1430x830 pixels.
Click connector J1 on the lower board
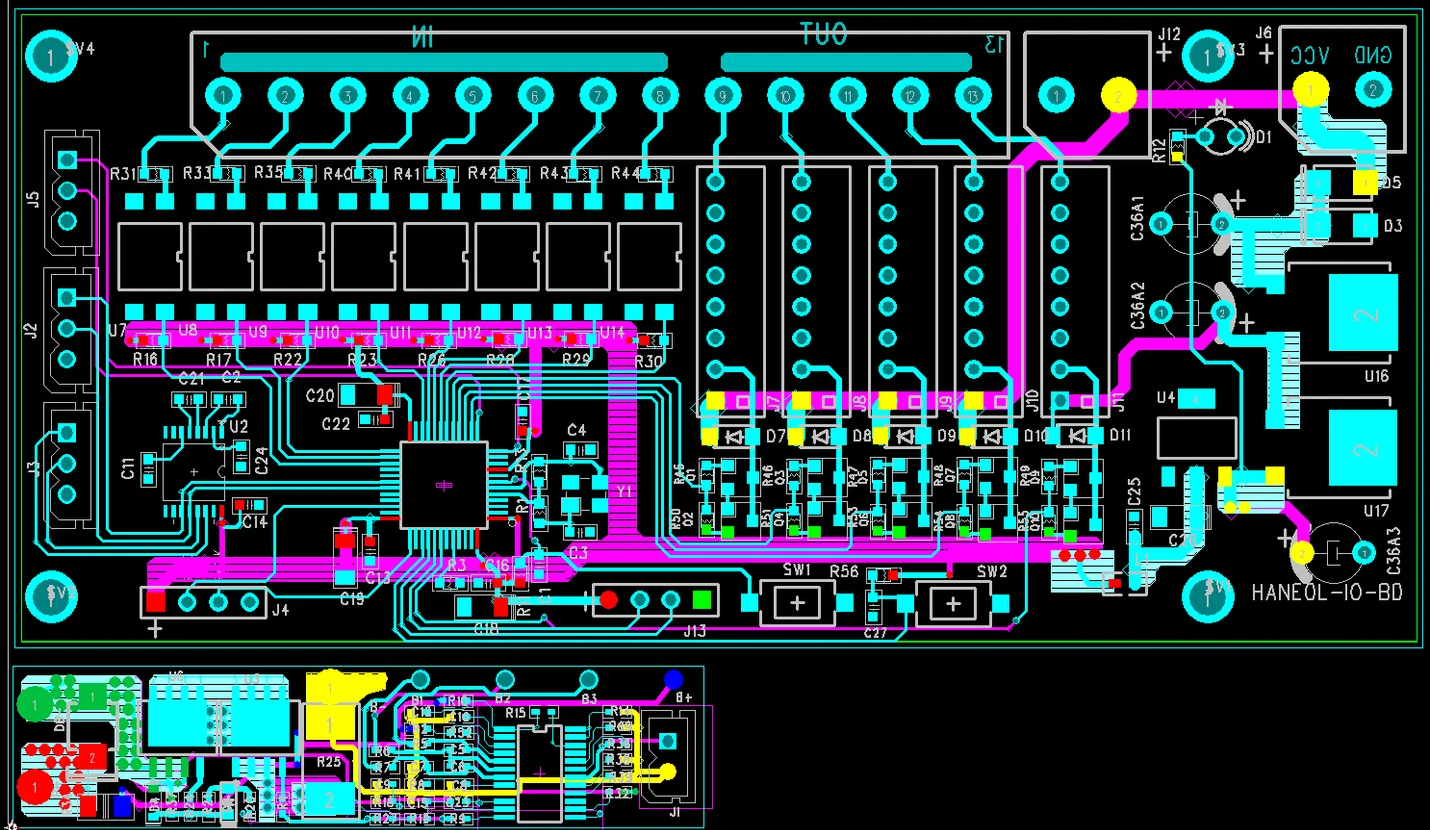[x=667, y=757]
